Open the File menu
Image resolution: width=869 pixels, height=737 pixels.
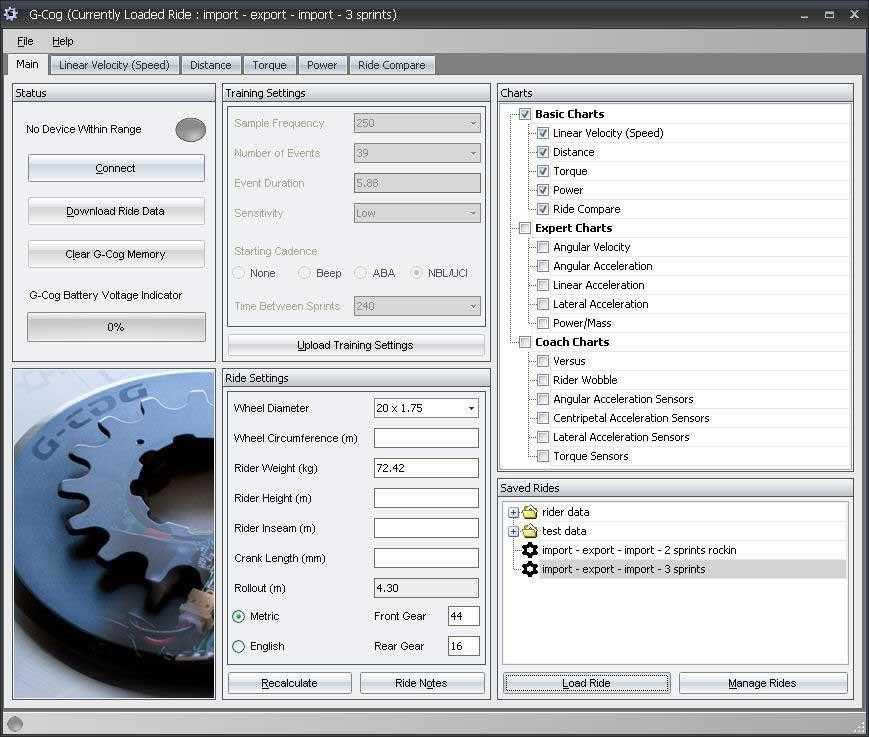25,41
